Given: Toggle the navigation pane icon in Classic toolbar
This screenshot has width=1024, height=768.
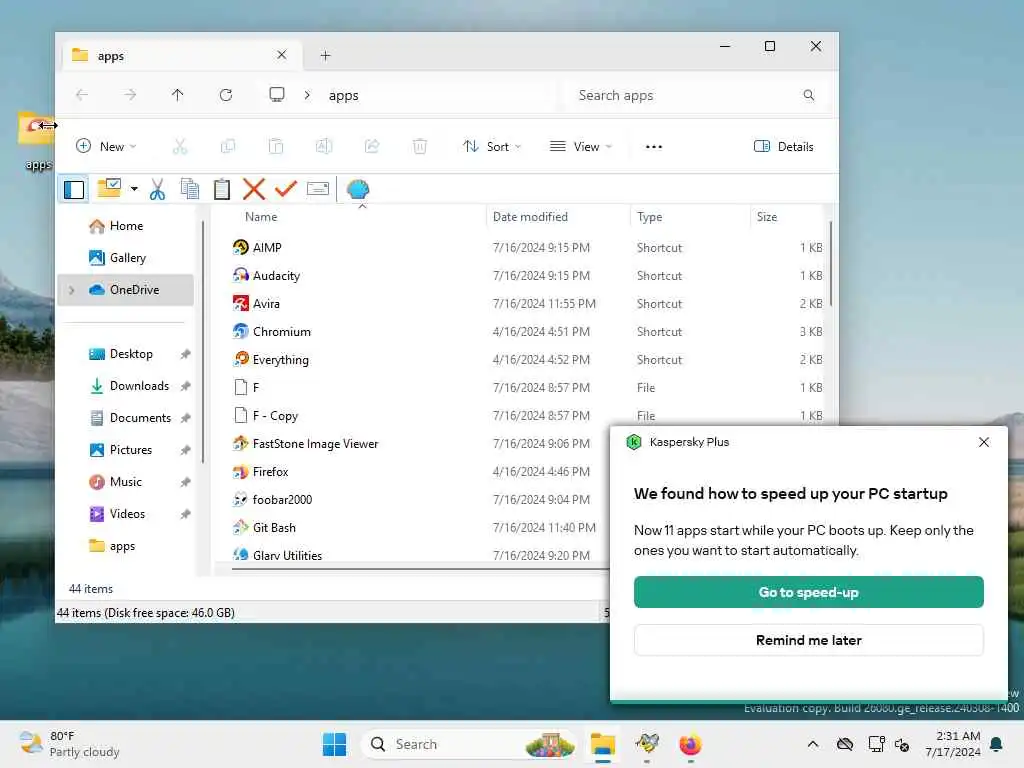Looking at the screenshot, I should tap(74, 189).
